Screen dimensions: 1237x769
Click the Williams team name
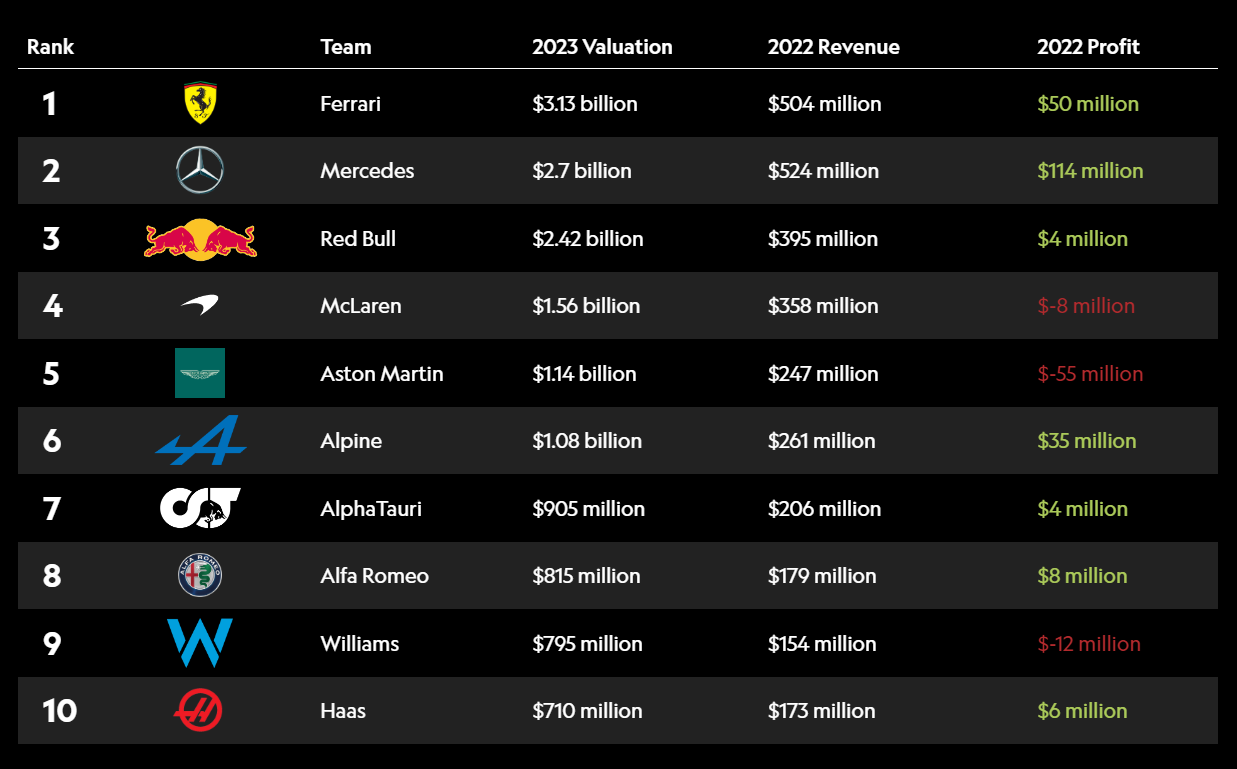[359, 644]
